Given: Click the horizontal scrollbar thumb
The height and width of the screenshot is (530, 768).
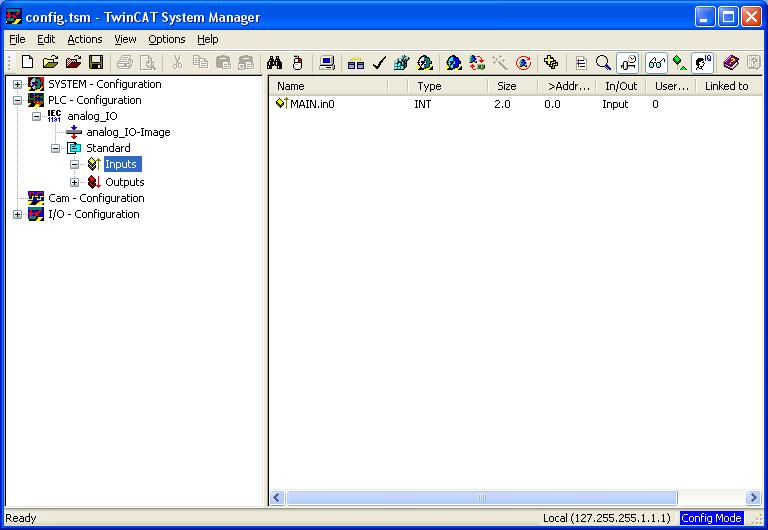Looking at the screenshot, I should pos(481,498).
